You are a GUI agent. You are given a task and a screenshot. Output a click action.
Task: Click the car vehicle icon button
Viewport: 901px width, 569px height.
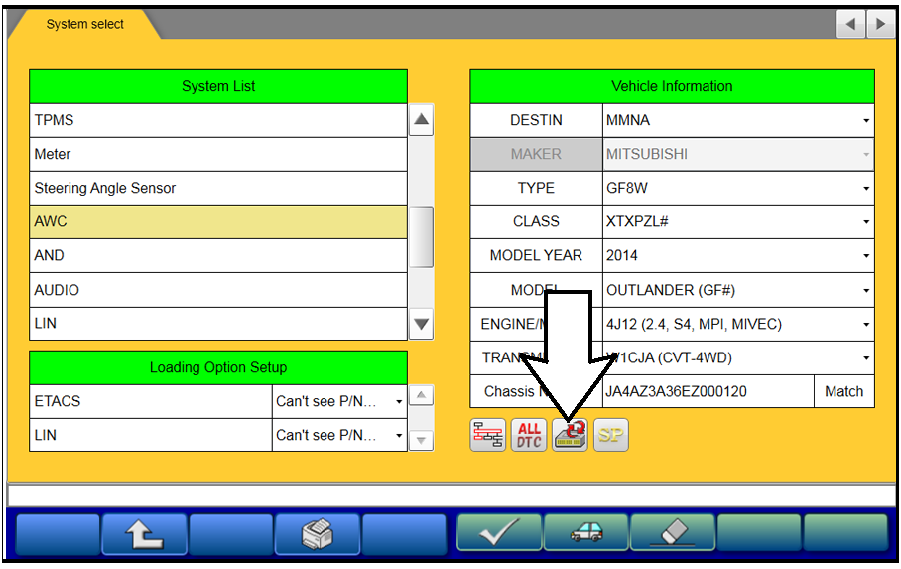586,533
